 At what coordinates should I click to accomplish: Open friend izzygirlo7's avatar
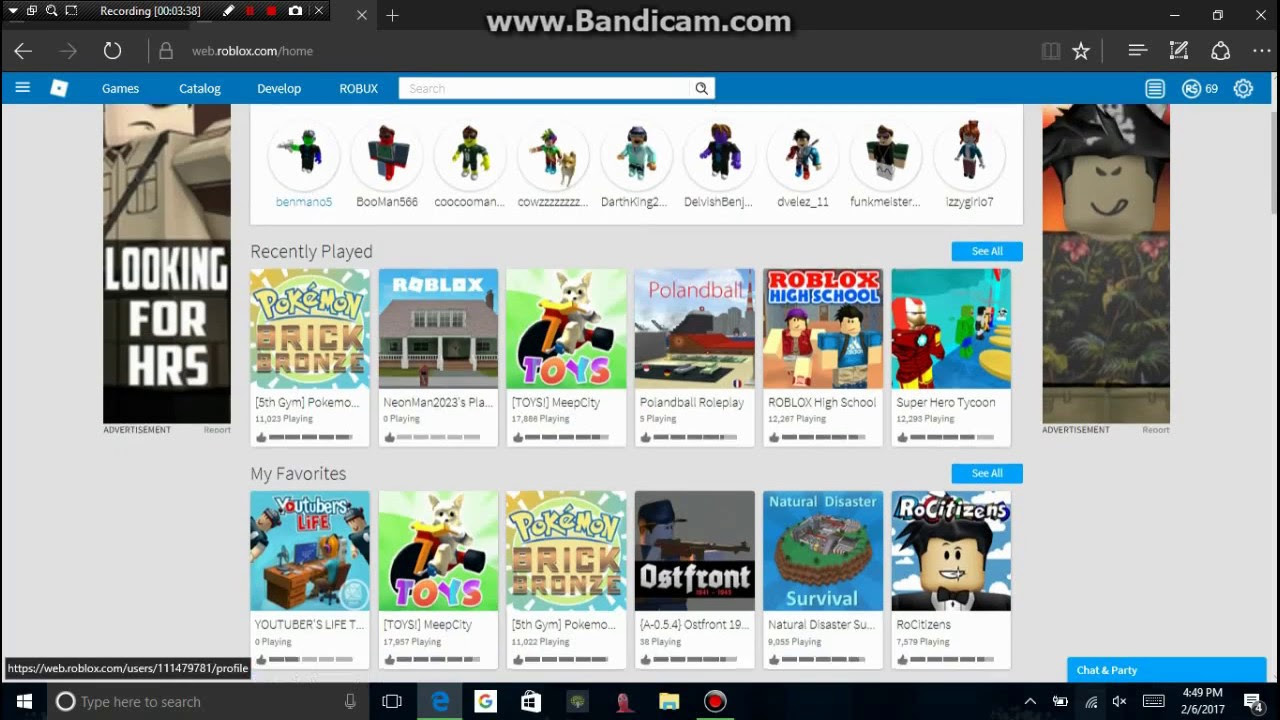click(x=969, y=154)
